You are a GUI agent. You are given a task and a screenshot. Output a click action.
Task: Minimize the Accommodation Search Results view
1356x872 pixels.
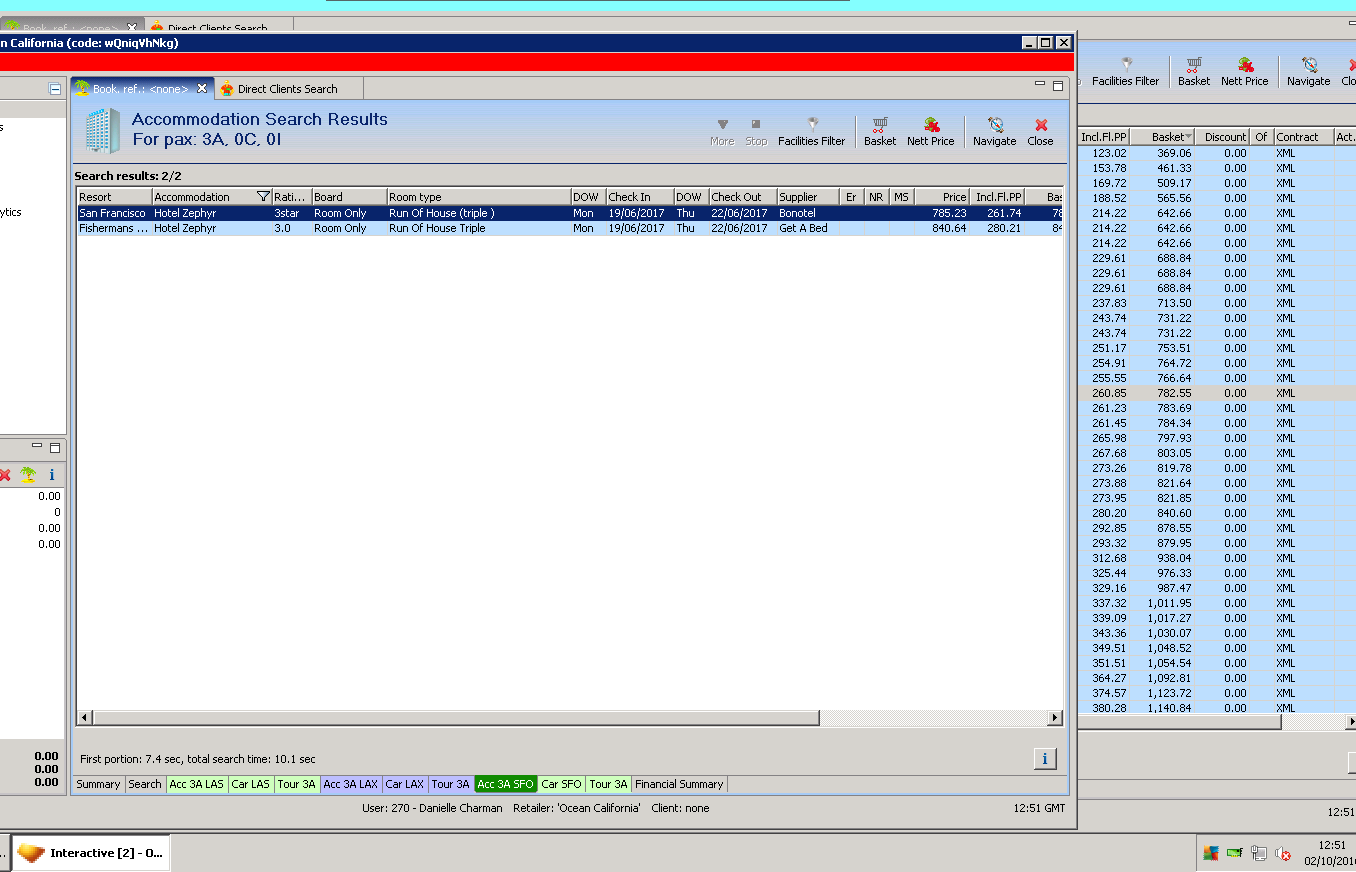click(x=1040, y=85)
